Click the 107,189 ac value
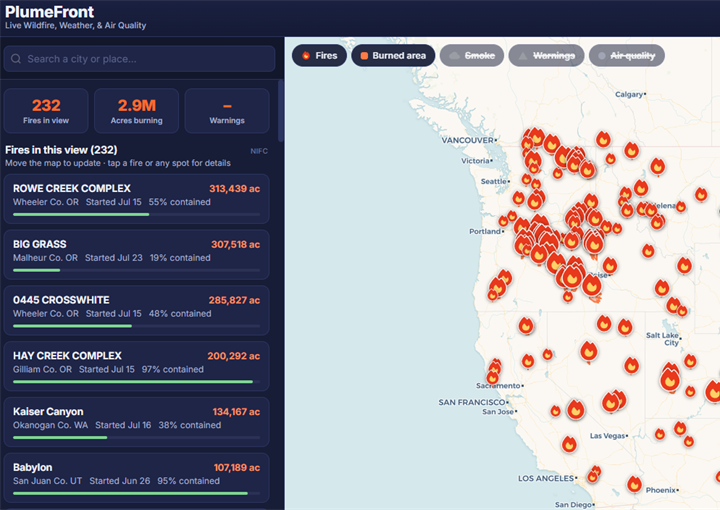 click(237, 468)
